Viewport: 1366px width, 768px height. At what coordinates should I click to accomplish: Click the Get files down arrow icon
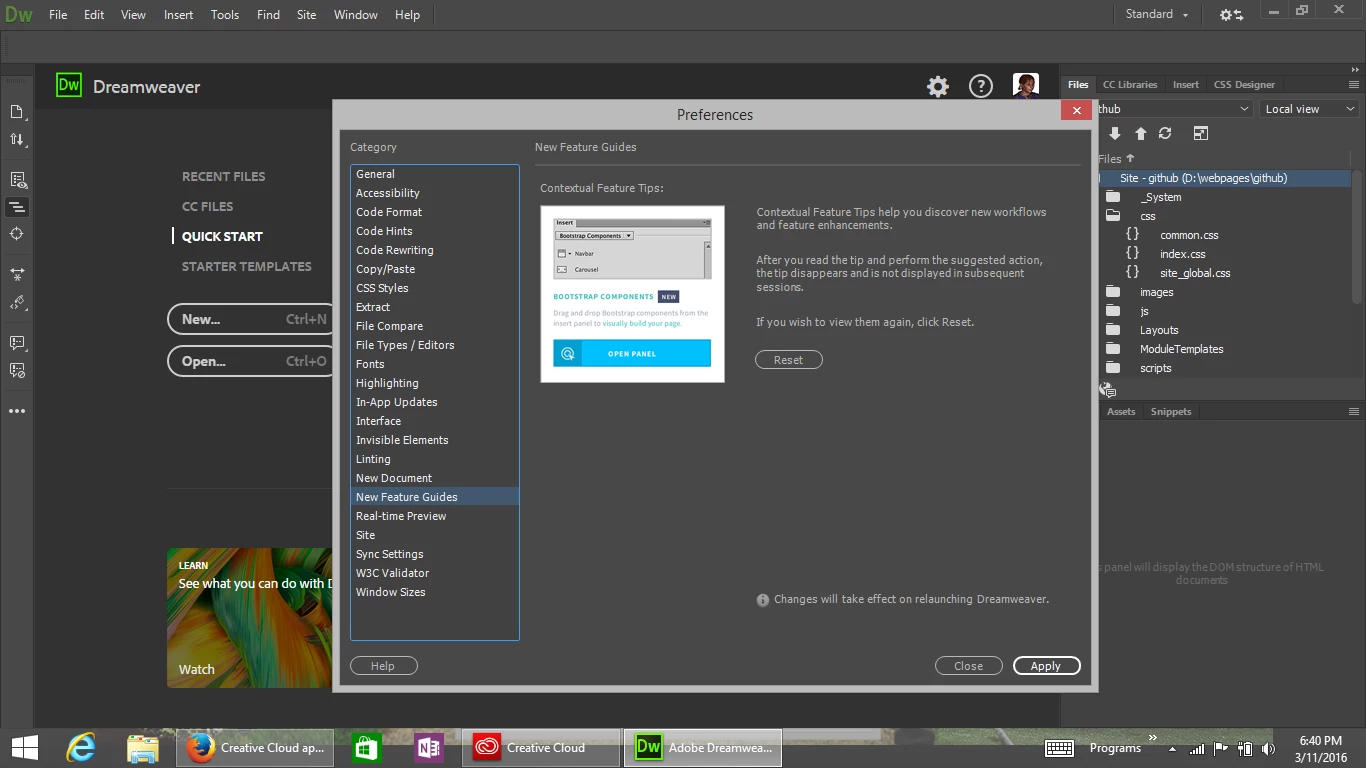coord(1115,133)
